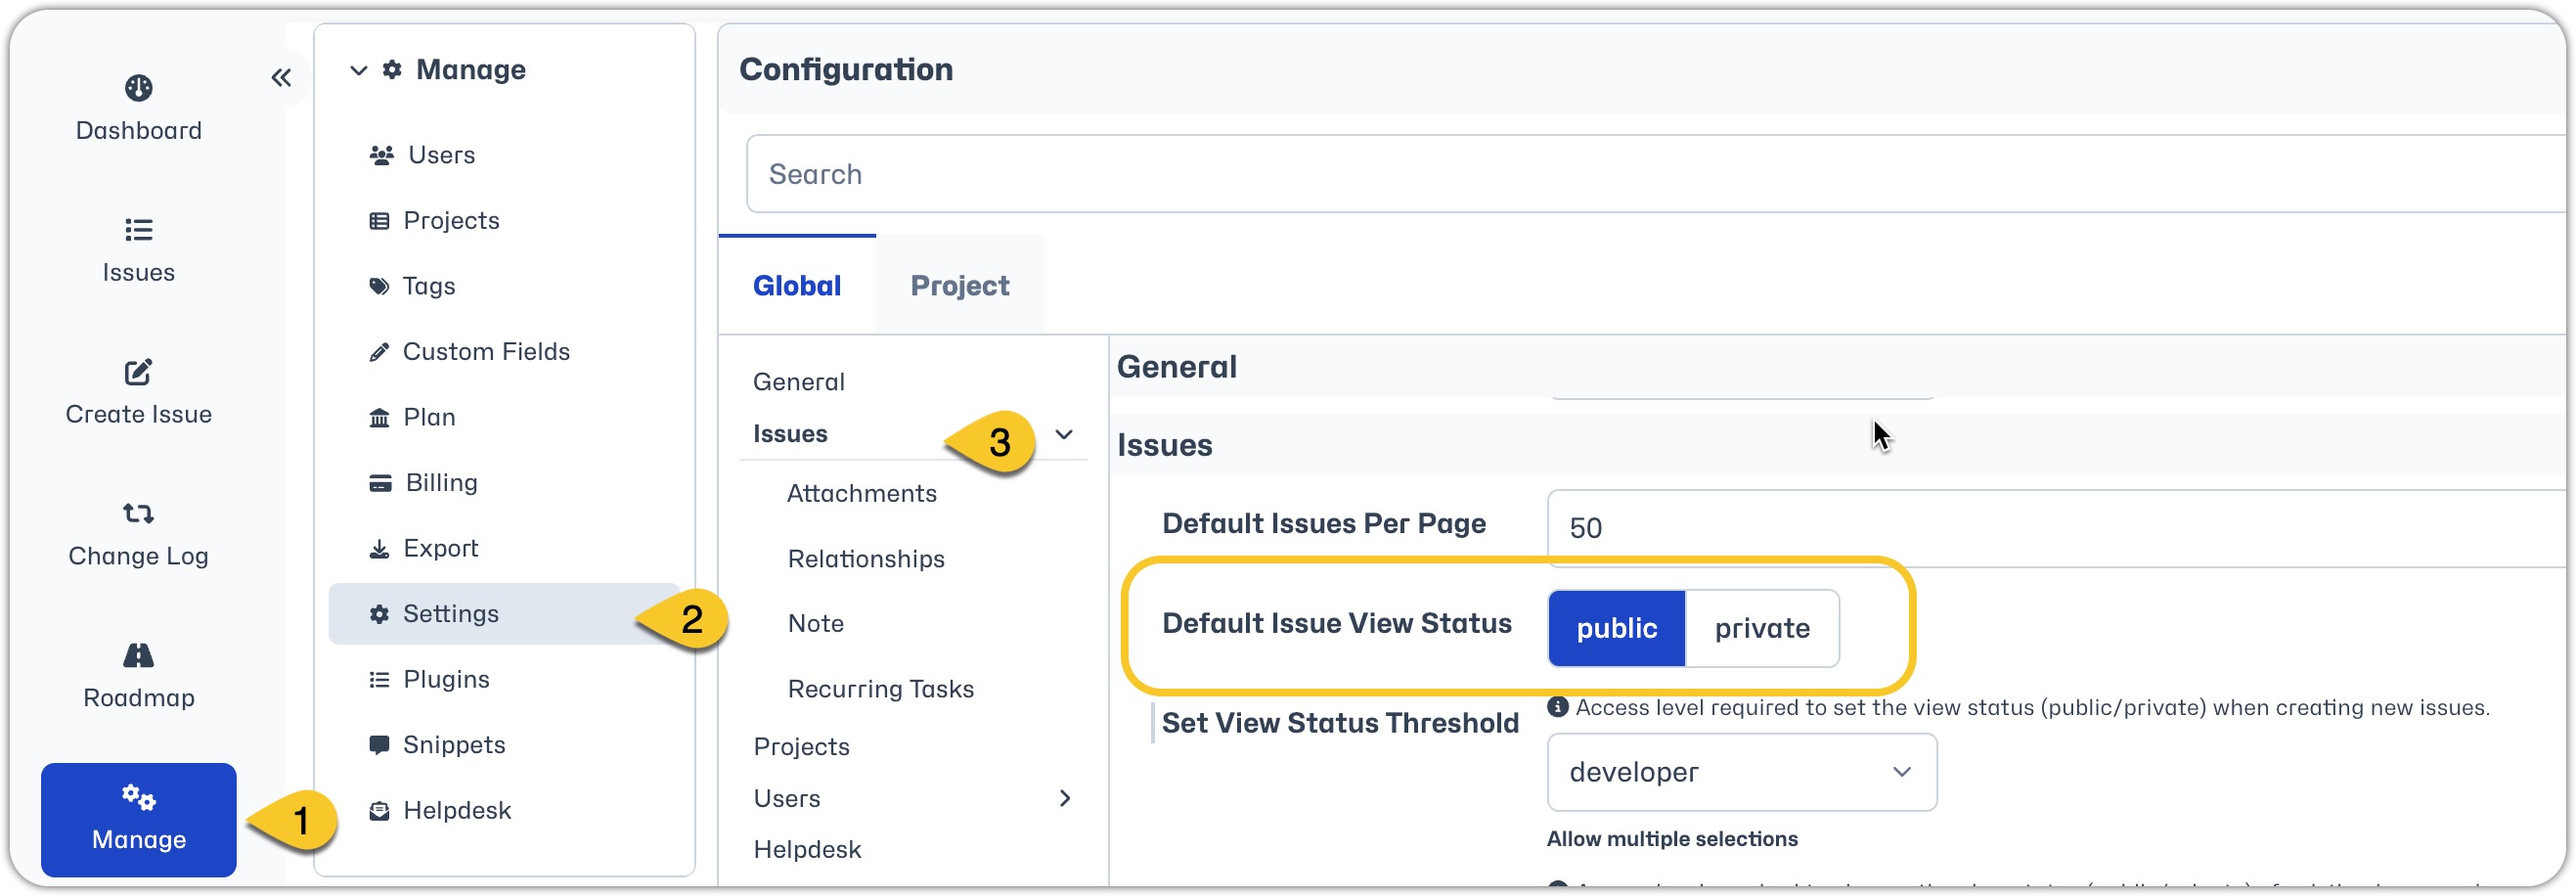Set default view status to private

click(1762, 628)
